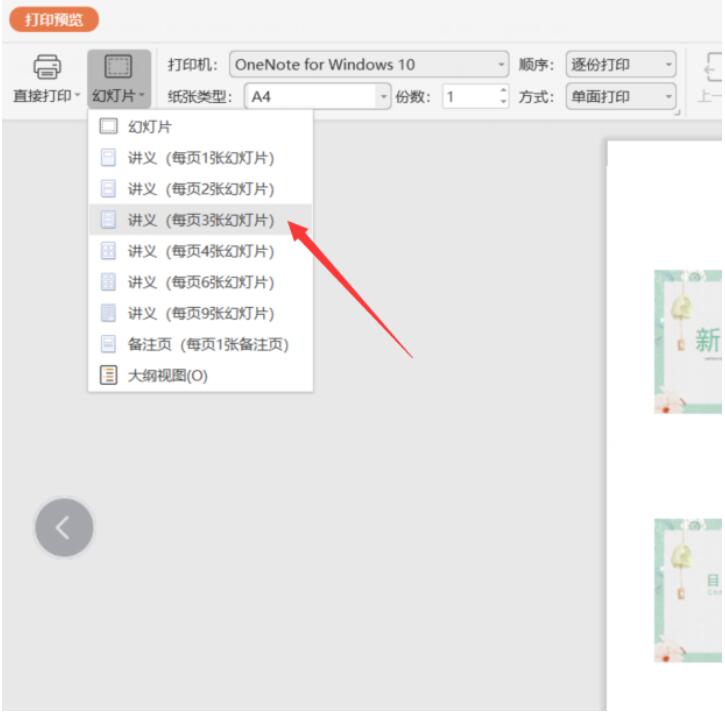Image resolution: width=725 pixels, height=712 pixels.
Task: Select handout with 2 slides per page
Action: (200, 189)
